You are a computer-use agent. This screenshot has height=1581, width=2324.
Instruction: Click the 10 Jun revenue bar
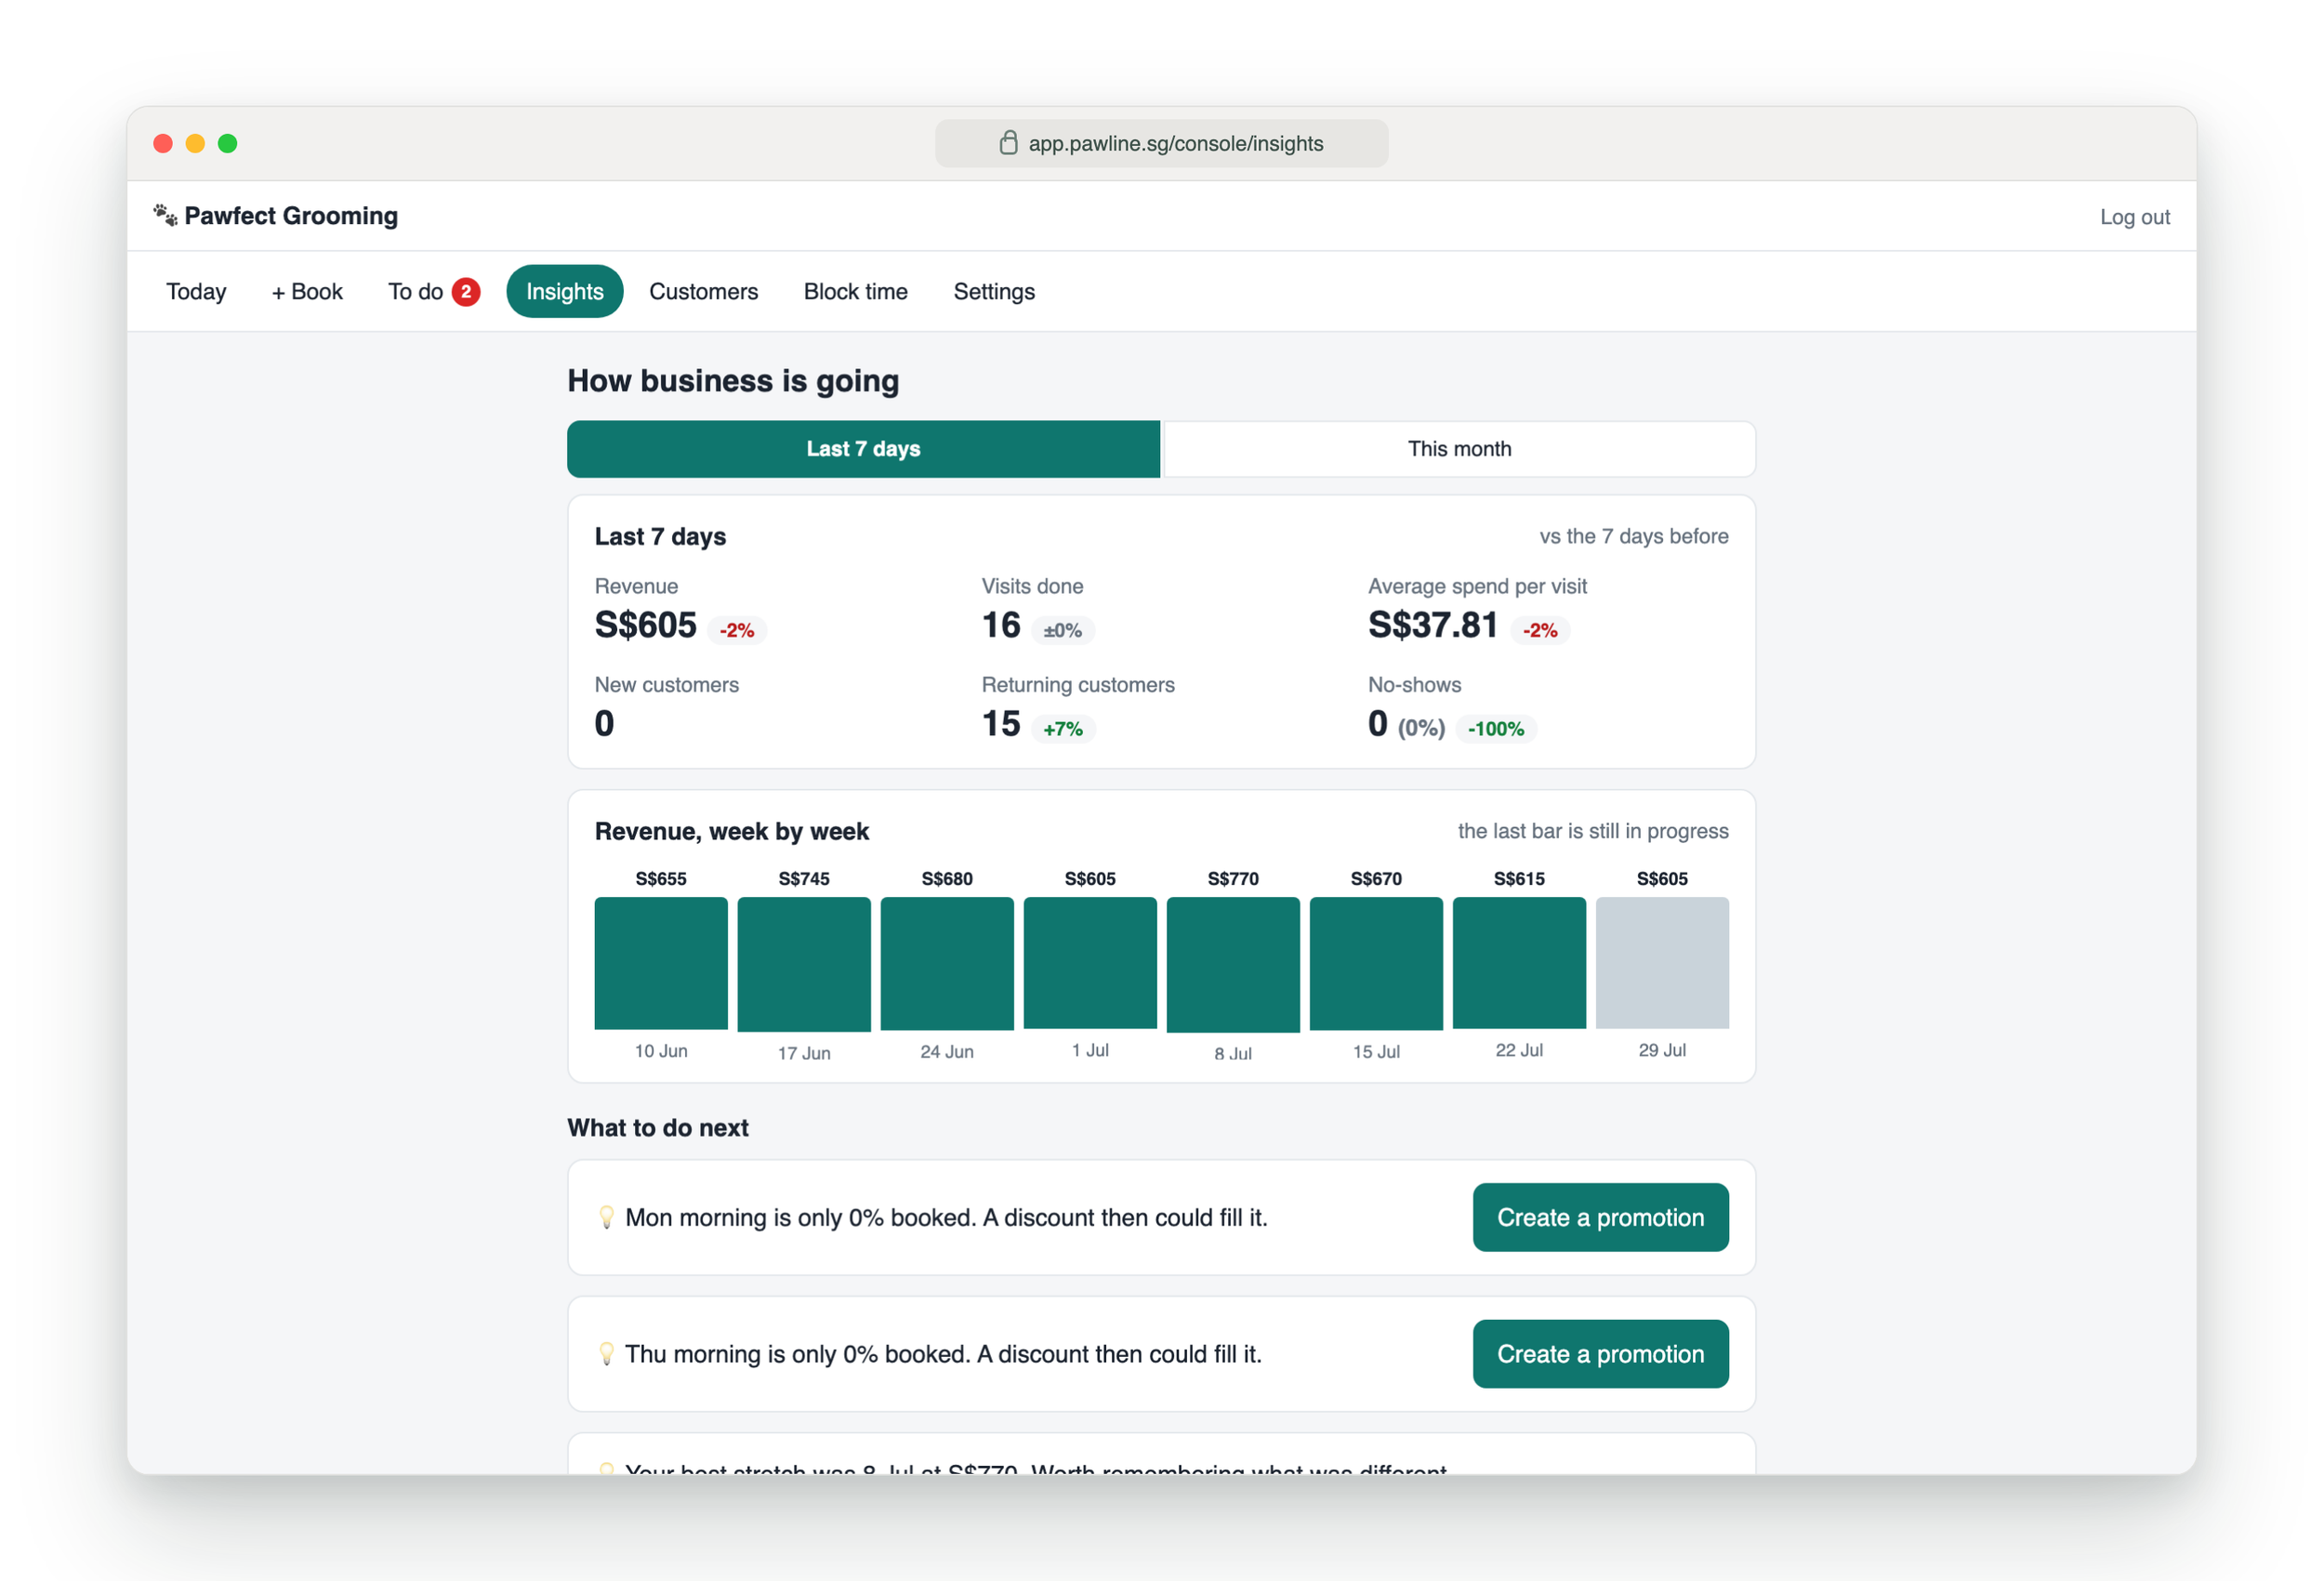661,963
